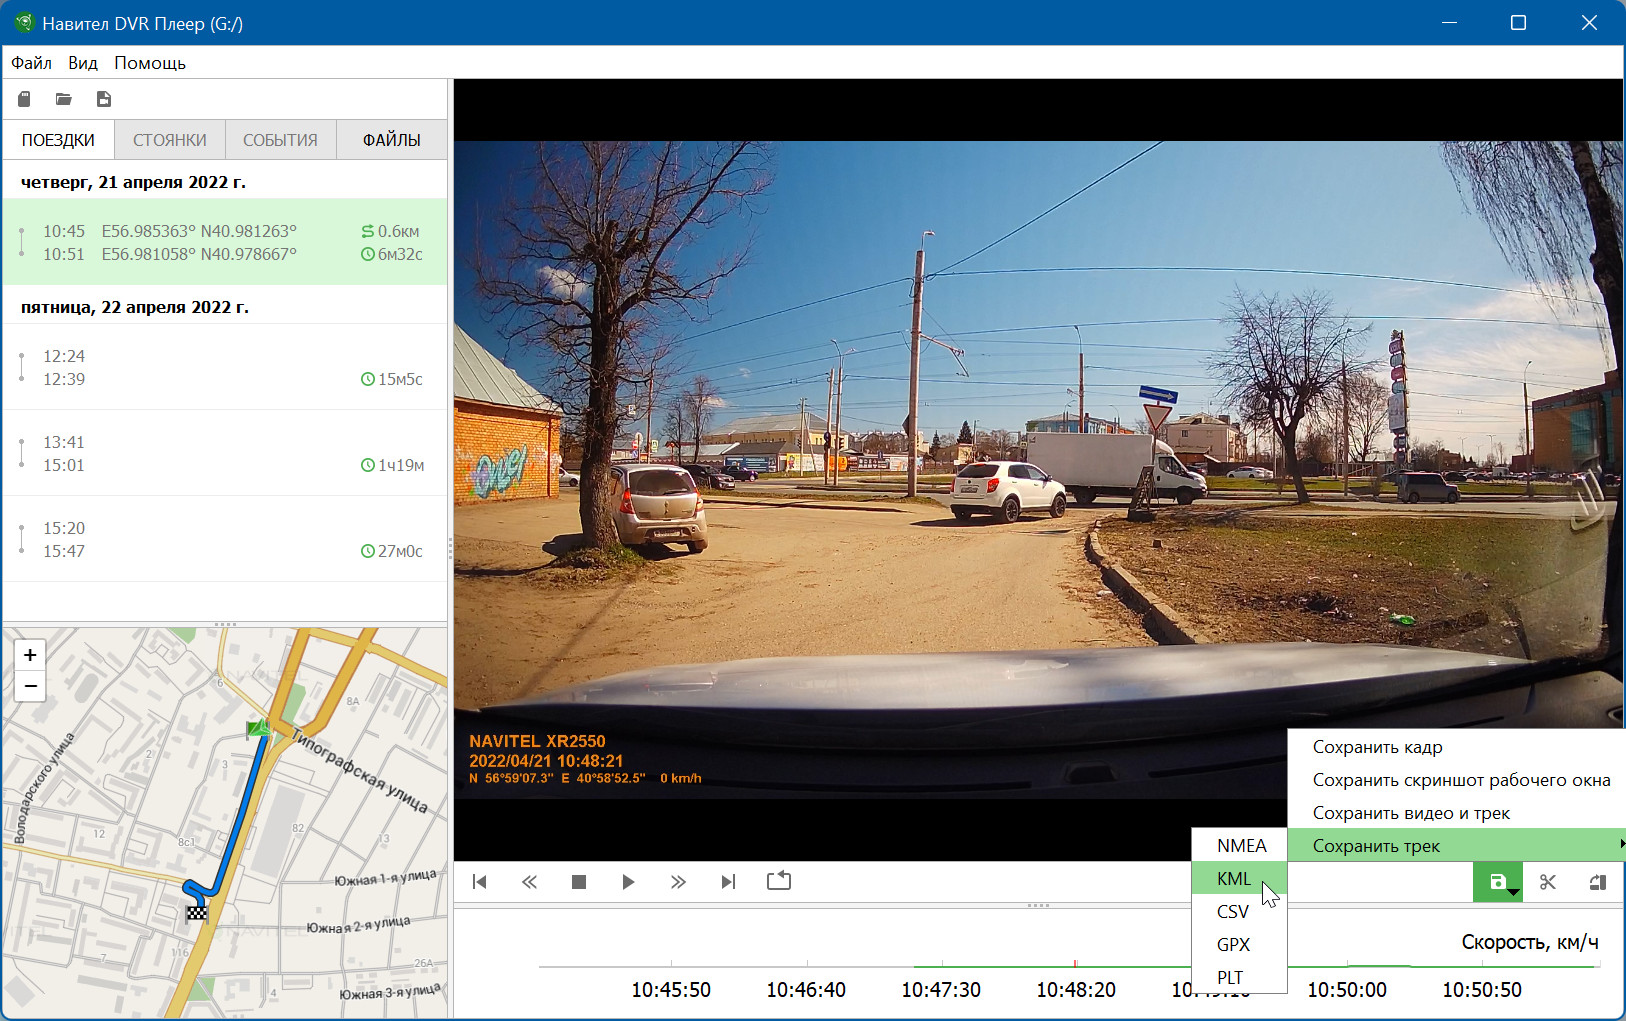Click the icon right of the scissors

[x=1598, y=882]
